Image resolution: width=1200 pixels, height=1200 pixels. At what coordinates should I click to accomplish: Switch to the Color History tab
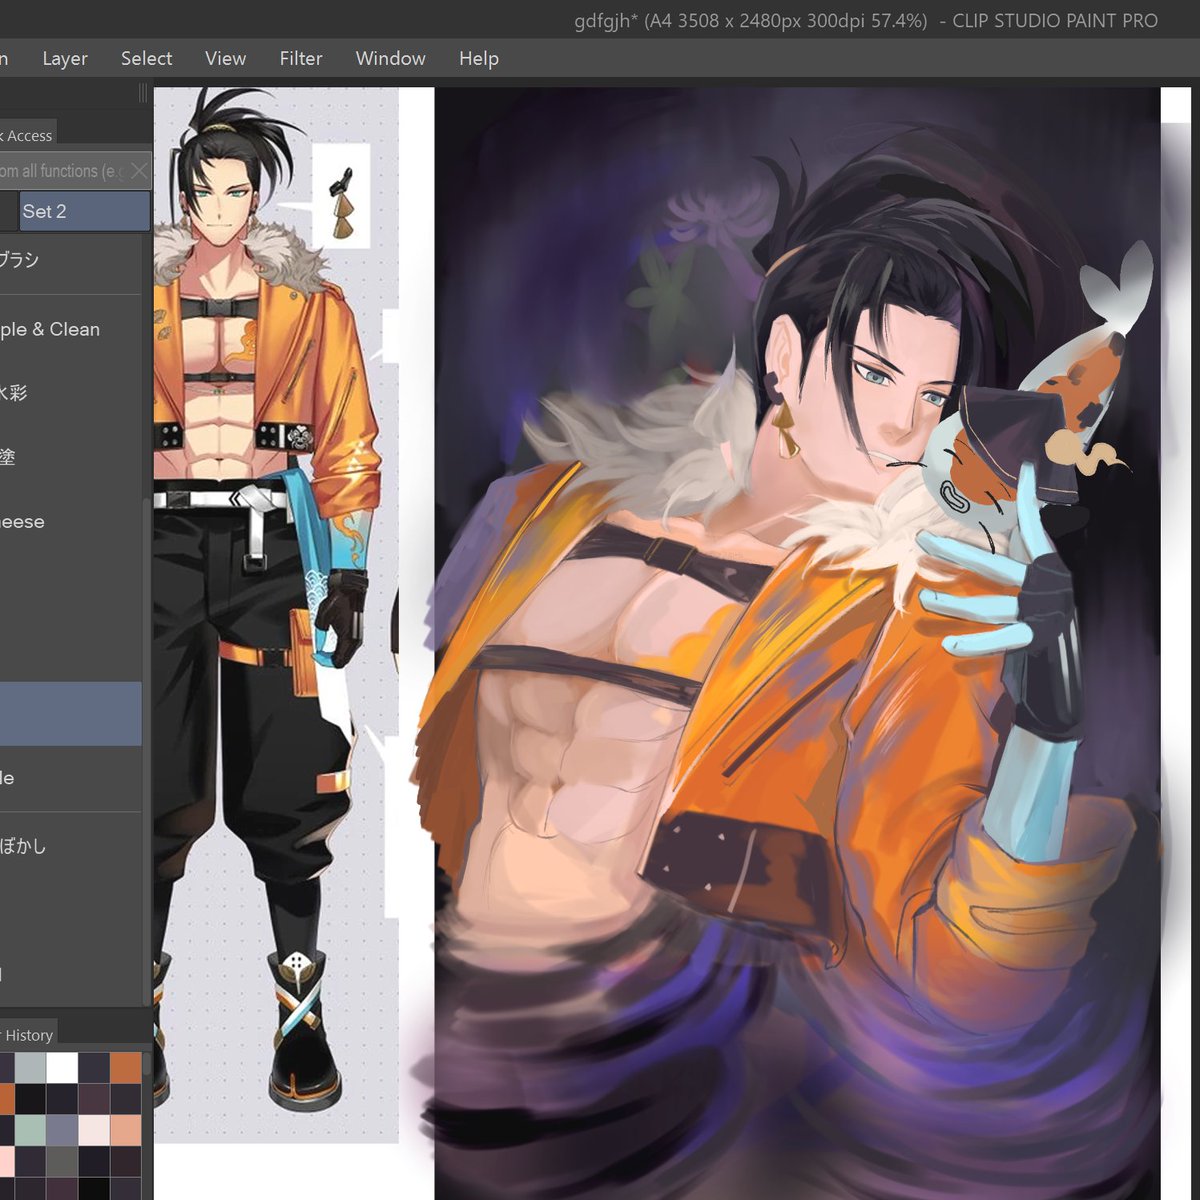(x=28, y=1035)
